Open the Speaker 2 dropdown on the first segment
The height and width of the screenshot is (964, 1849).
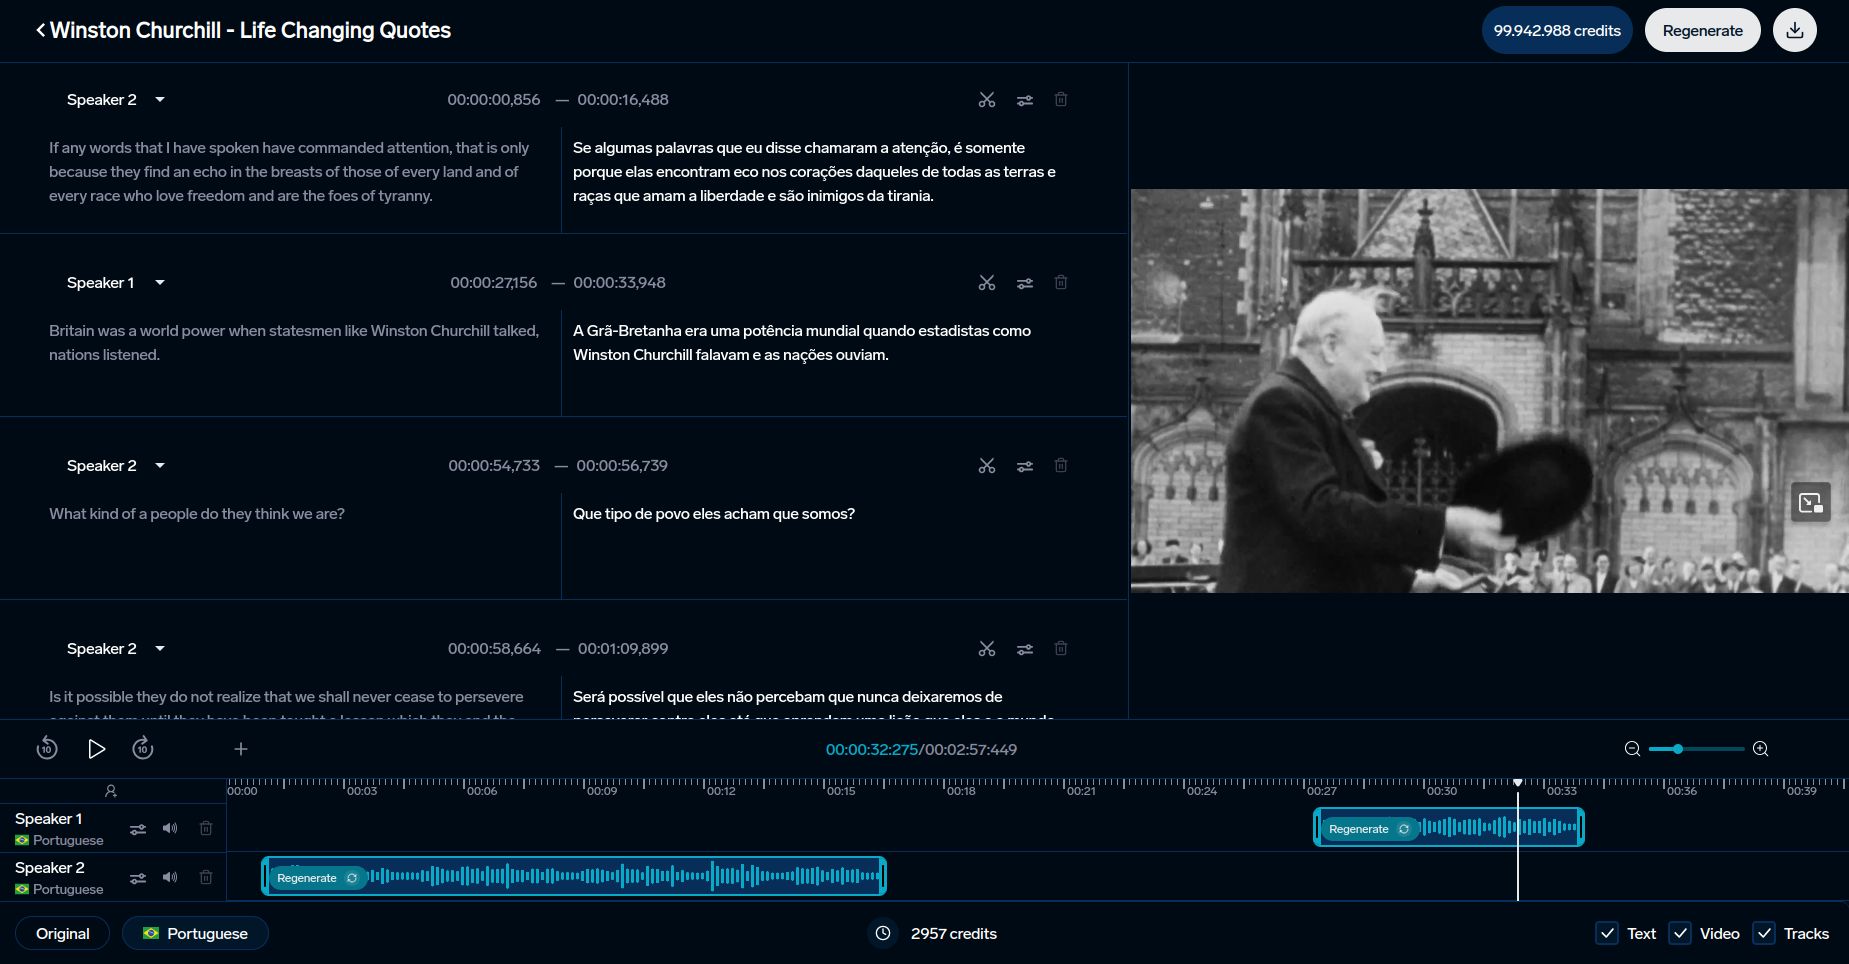tap(160, 100)
